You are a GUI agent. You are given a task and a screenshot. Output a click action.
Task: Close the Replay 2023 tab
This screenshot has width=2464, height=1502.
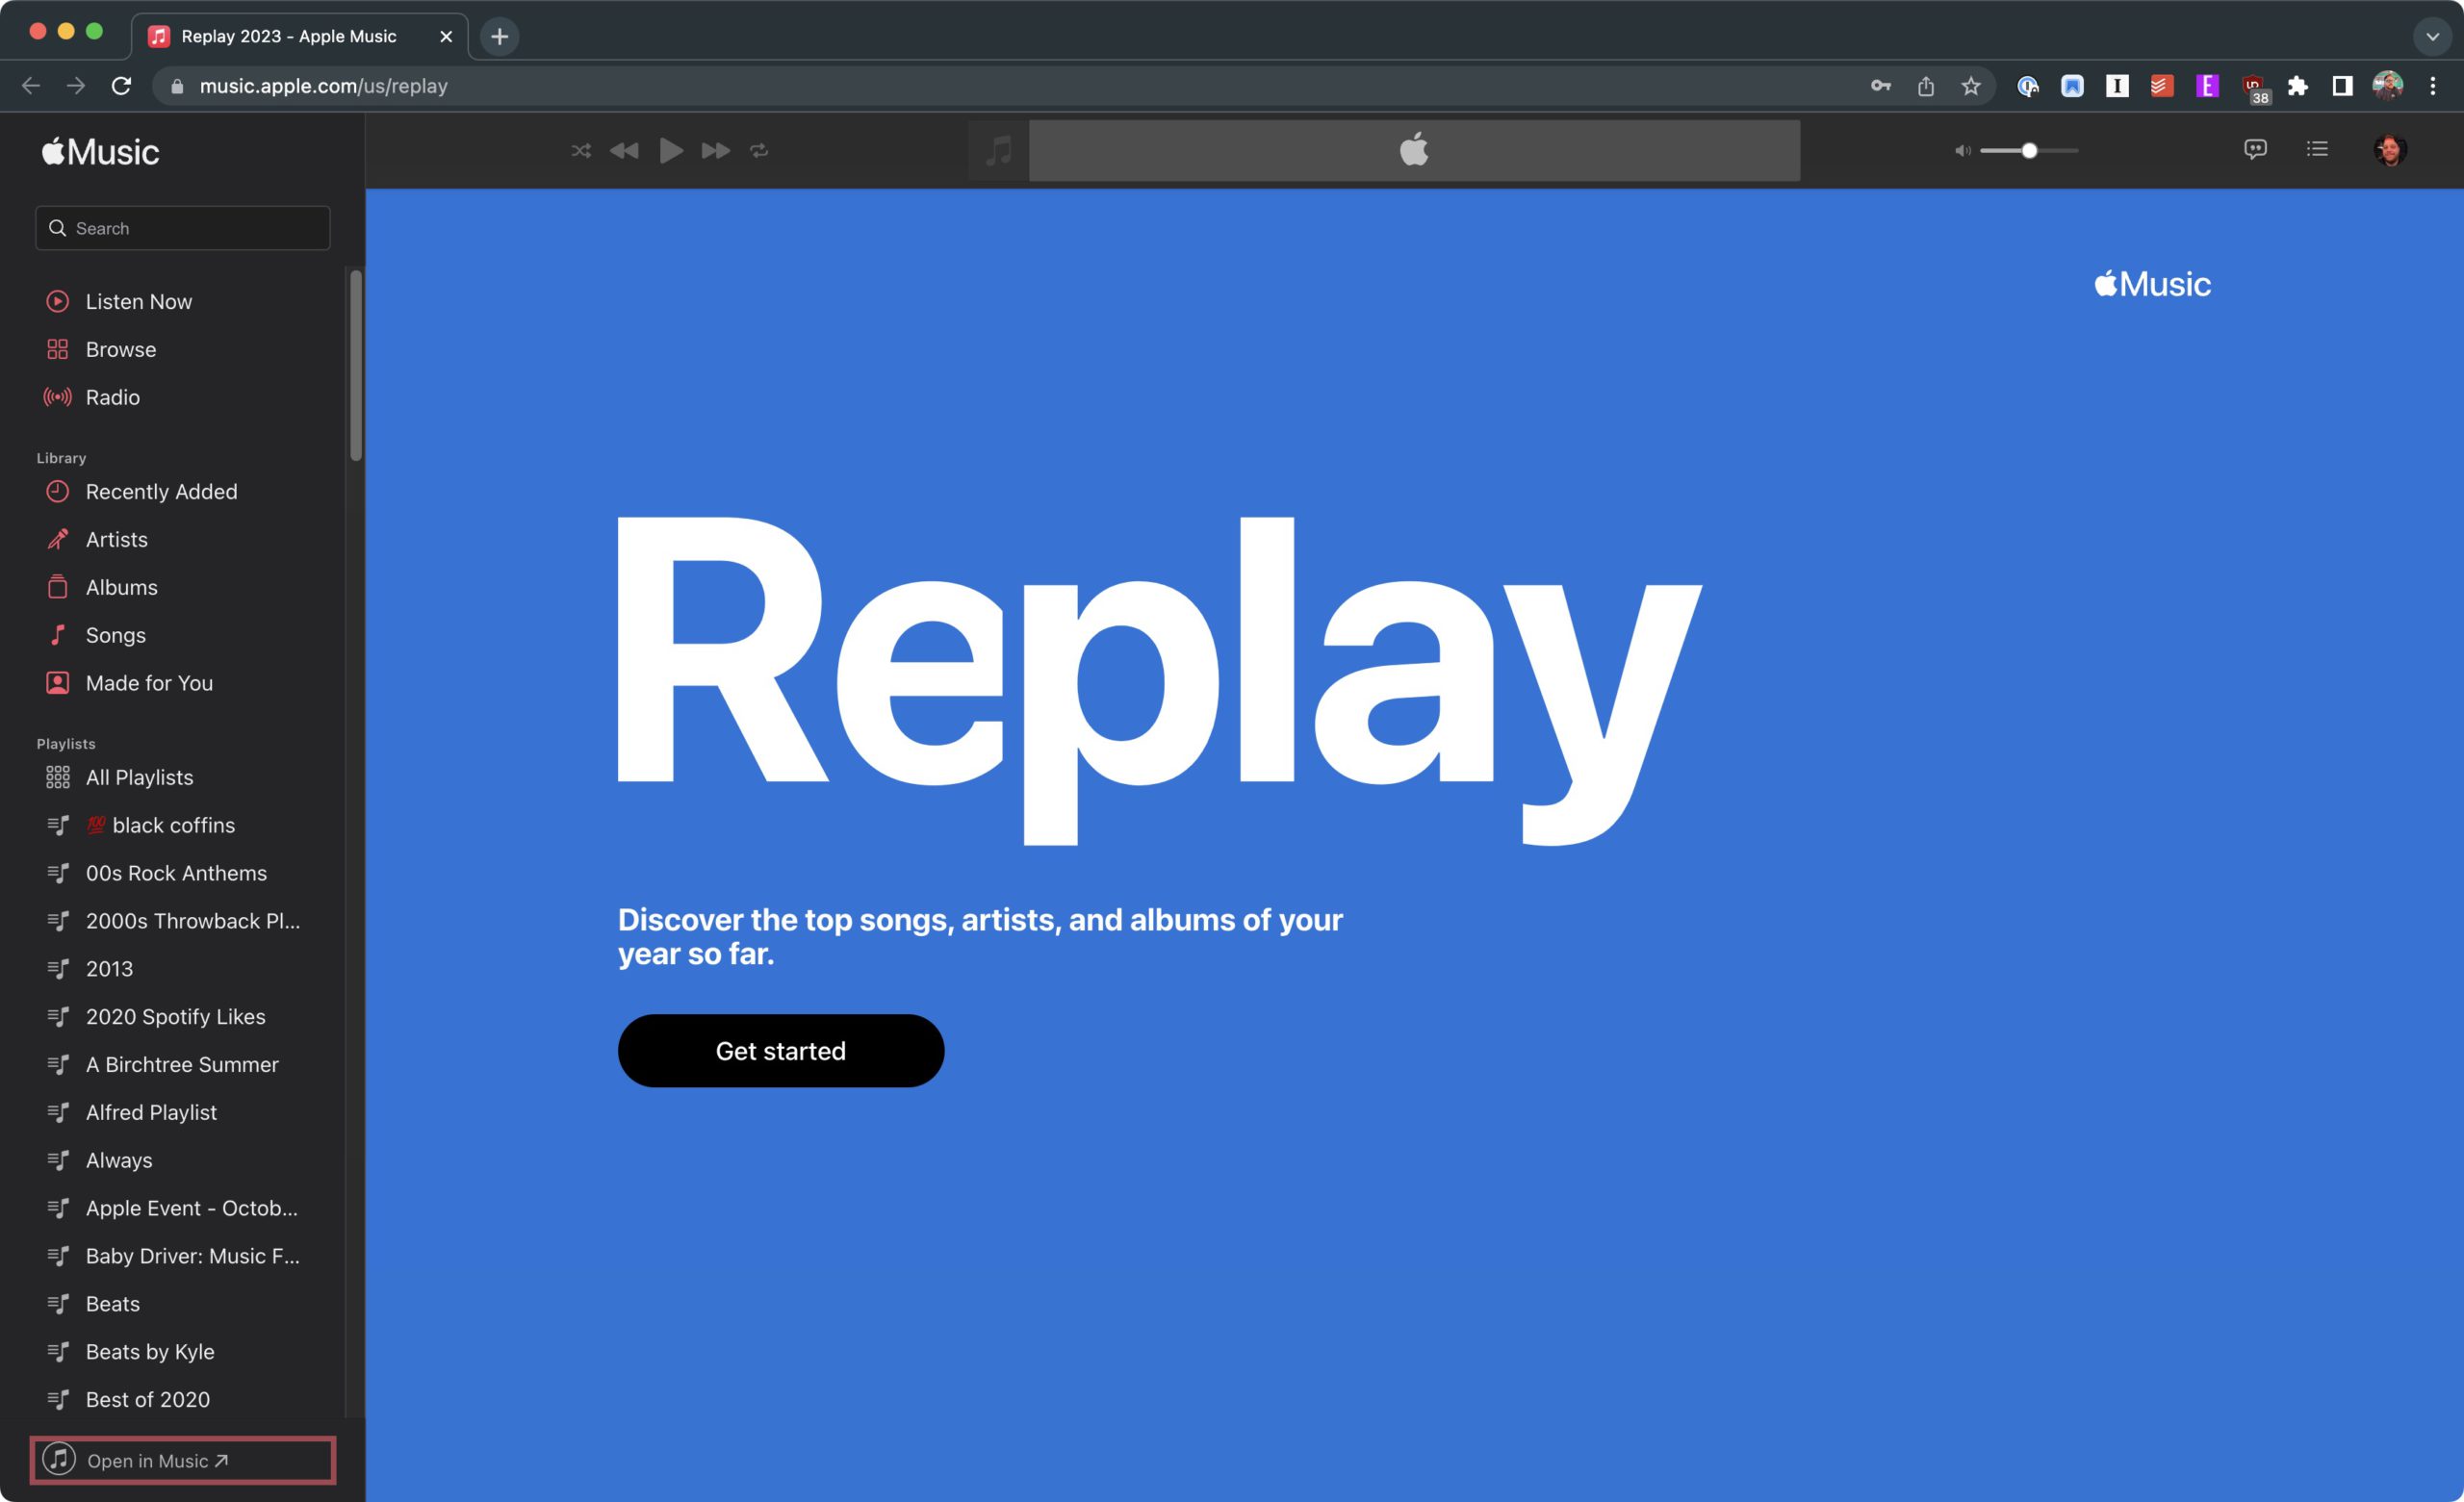pos(446,37)
